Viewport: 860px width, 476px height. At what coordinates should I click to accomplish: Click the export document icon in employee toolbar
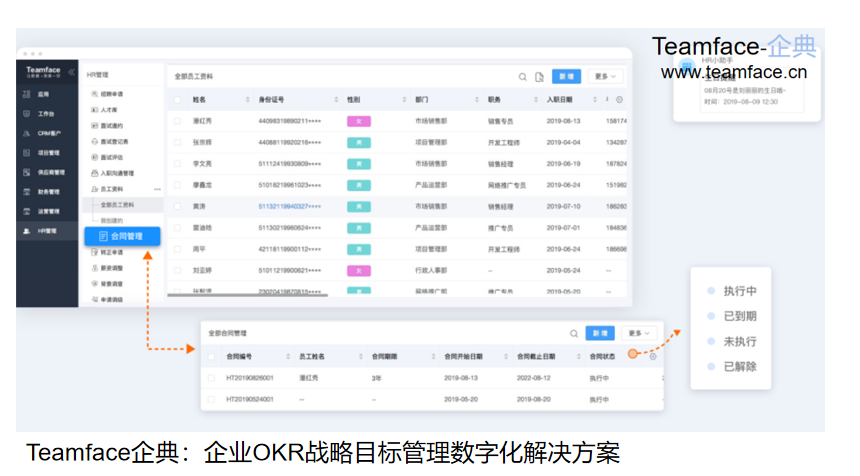(539, 77)
